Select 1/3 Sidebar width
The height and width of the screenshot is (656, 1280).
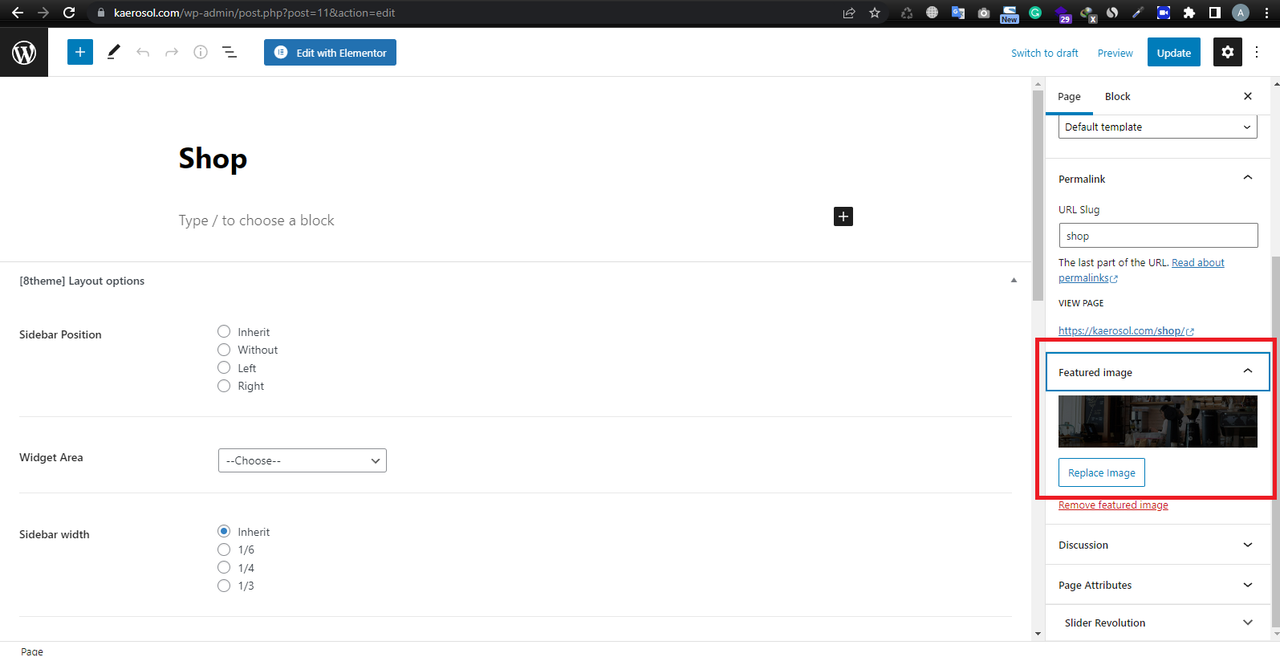pyautogui.click(x=224, y=586)
